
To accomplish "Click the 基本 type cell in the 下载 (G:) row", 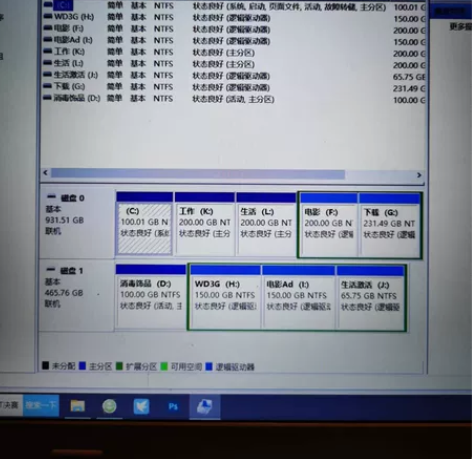I will pos(138,87).
